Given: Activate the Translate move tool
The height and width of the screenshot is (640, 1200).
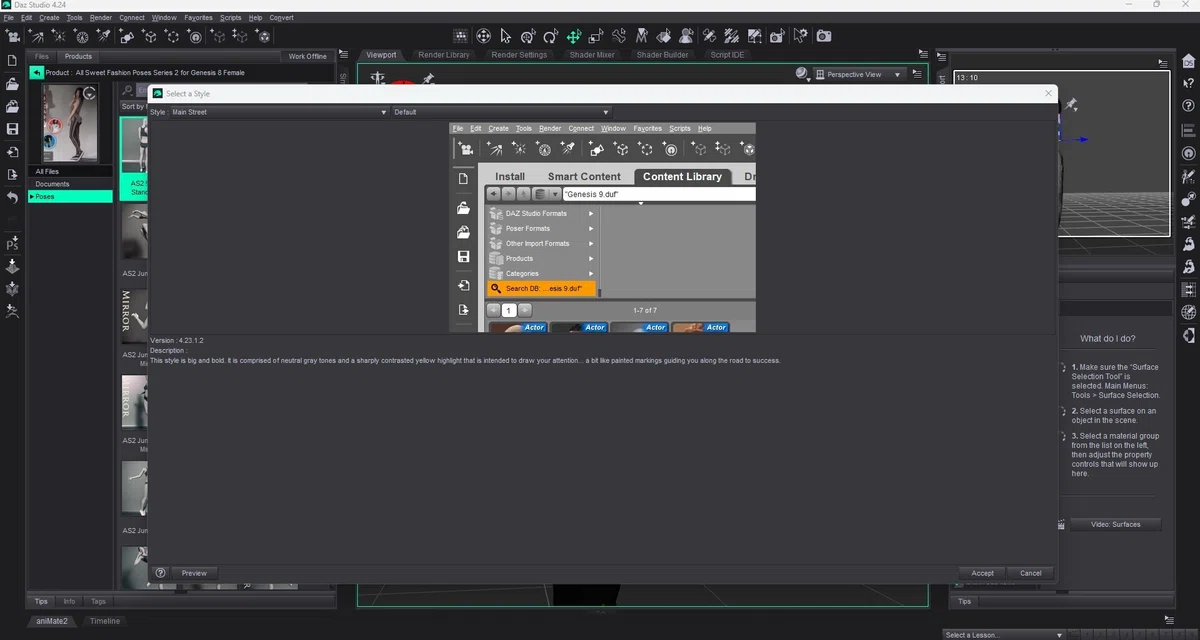Looking at the screenshot, I should point(574,36).
